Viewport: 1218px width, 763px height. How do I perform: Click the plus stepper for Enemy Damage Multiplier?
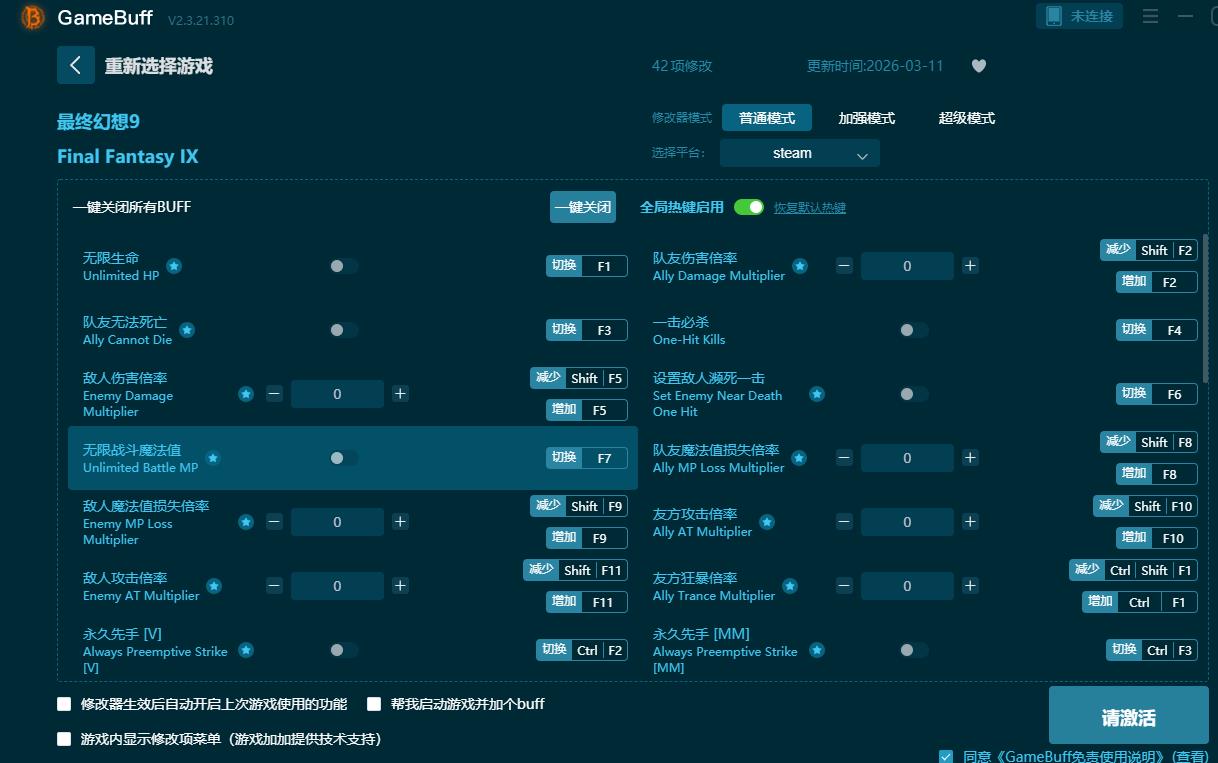coord(402,394)
